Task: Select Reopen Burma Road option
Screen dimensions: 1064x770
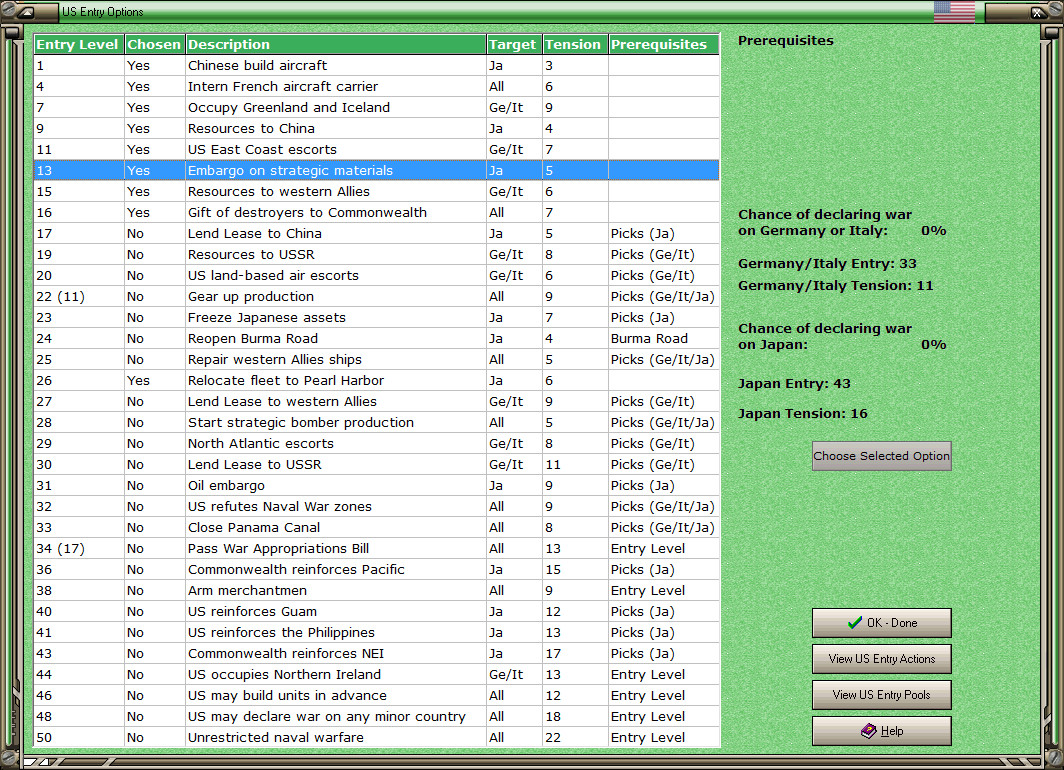Action: click(x=377, y=339)
